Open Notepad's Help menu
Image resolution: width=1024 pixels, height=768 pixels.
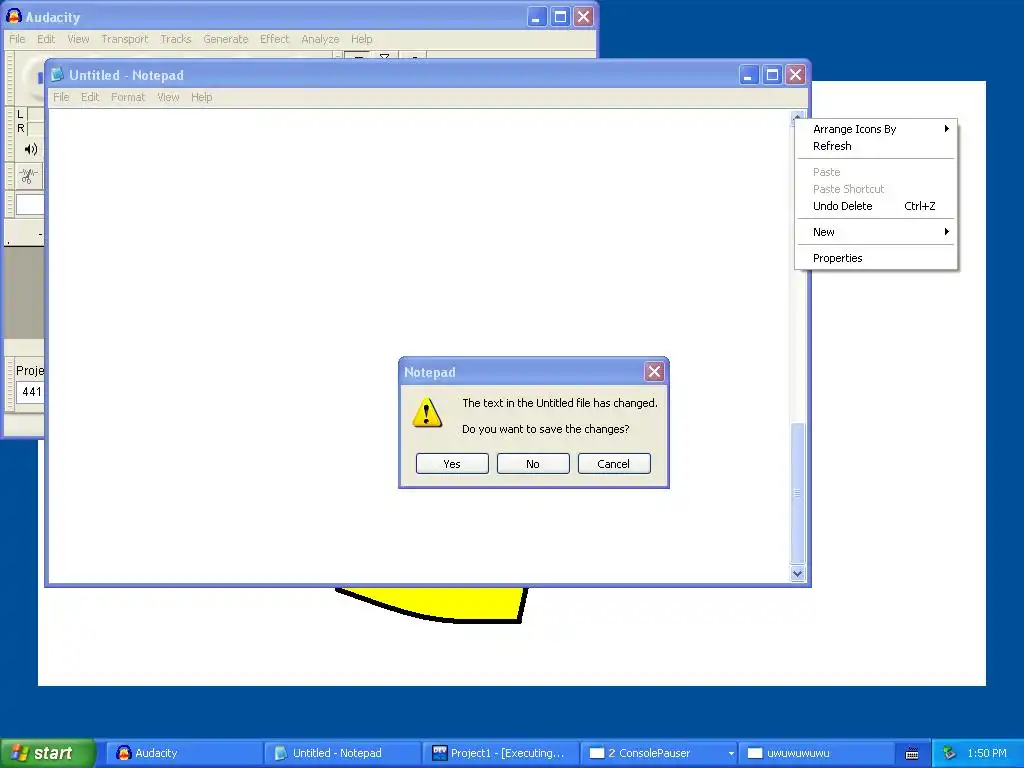[x=201, y=97]
